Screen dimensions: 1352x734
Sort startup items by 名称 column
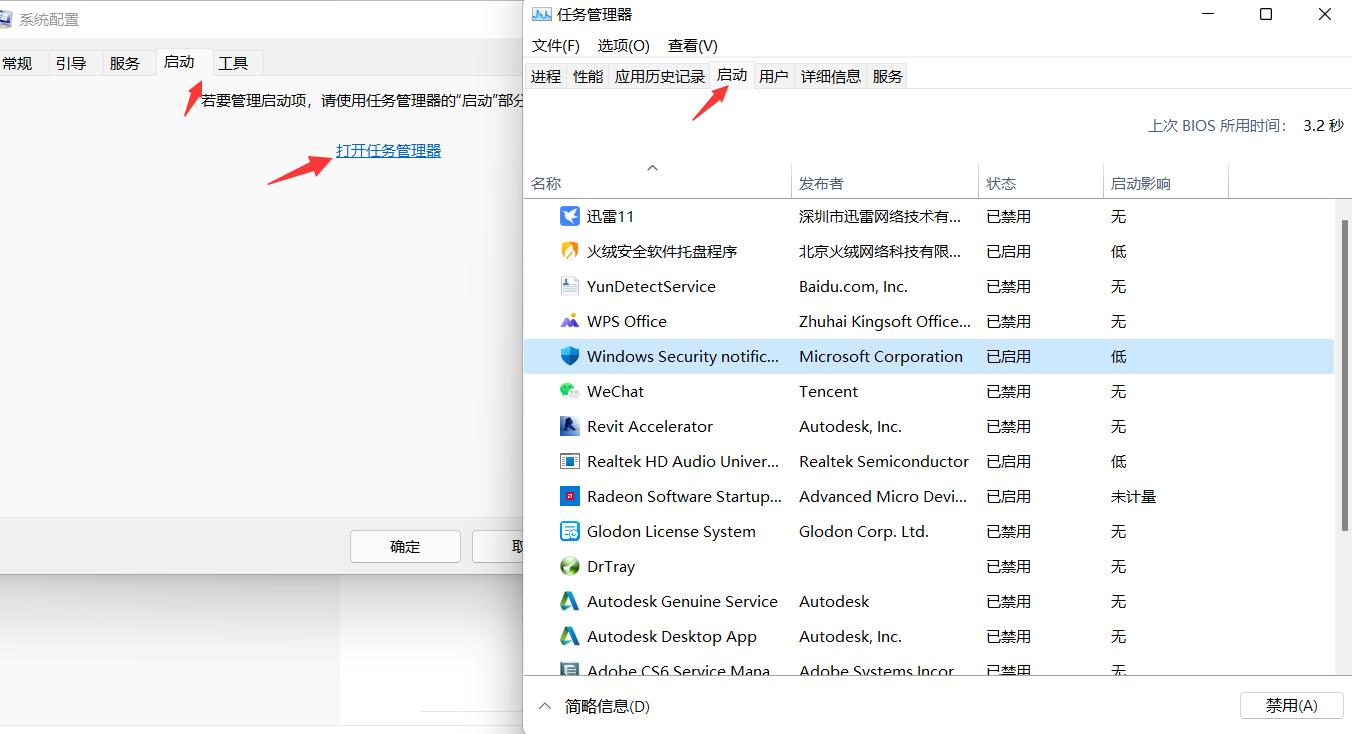coord(657,183)
